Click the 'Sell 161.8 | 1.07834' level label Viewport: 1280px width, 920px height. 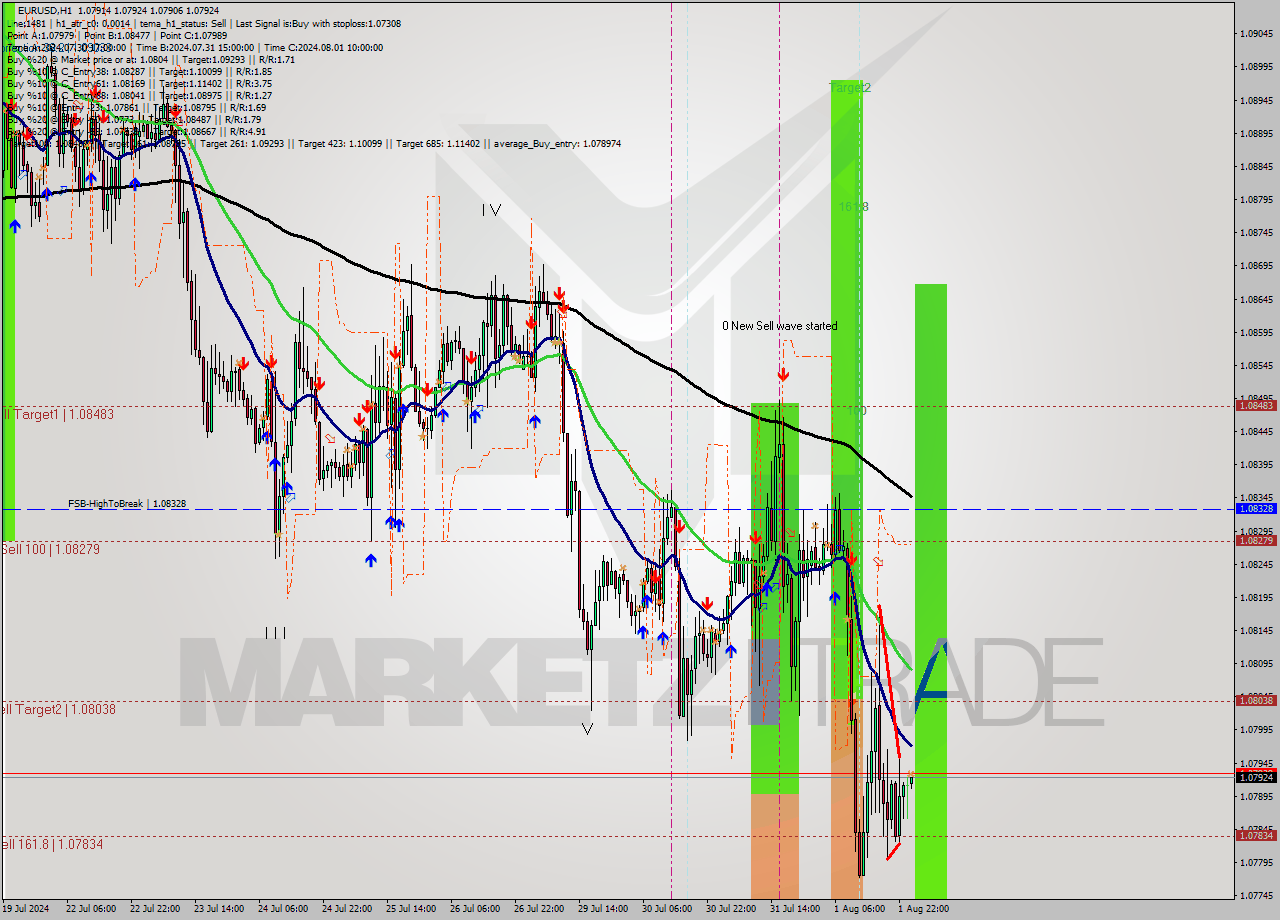[x=52, y=844]
